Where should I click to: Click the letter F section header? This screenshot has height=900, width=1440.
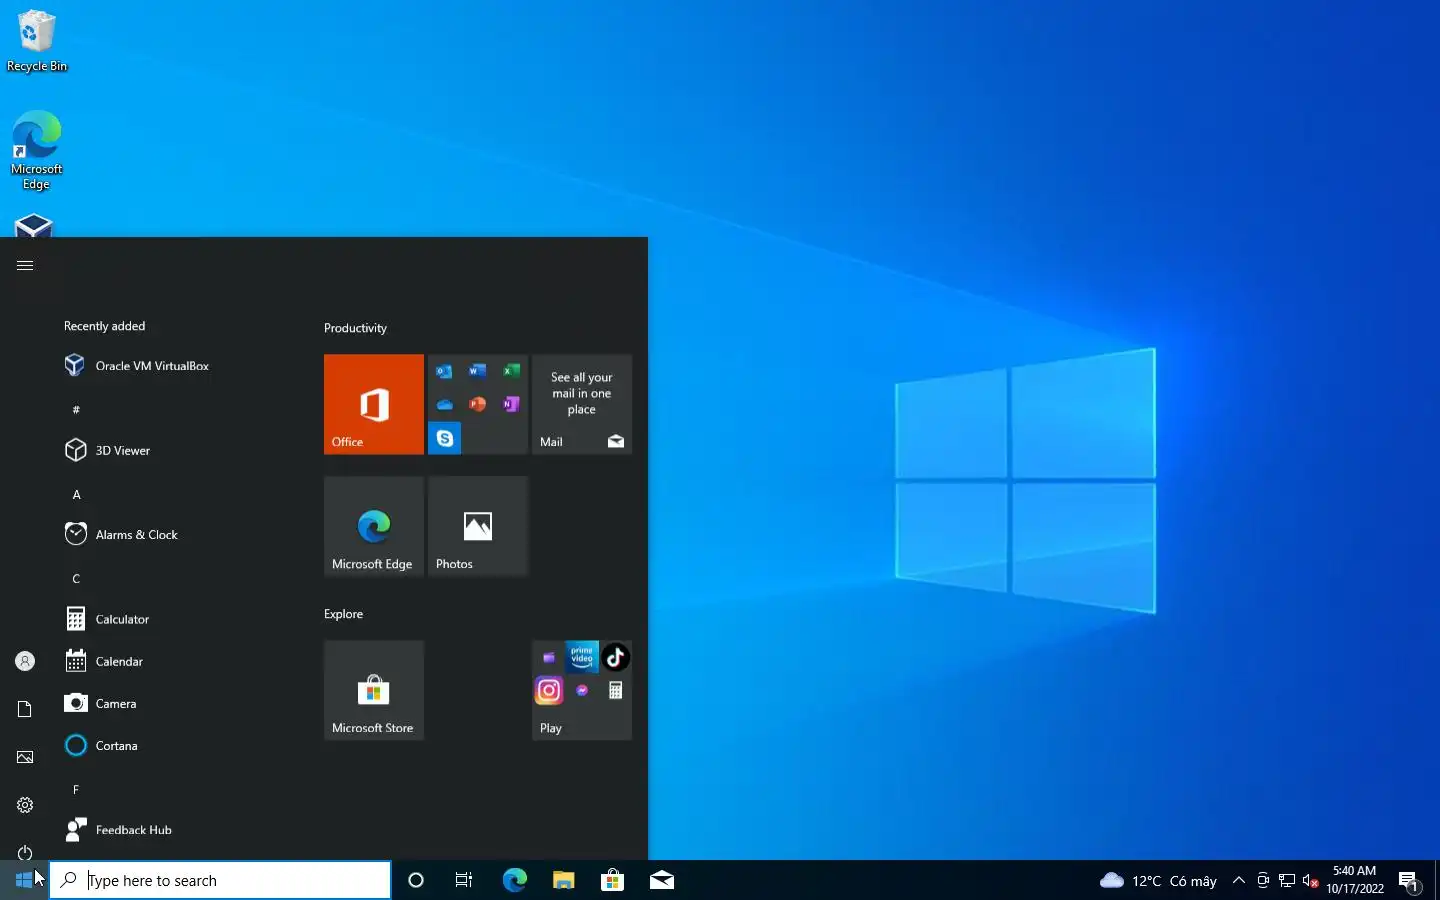76,789
